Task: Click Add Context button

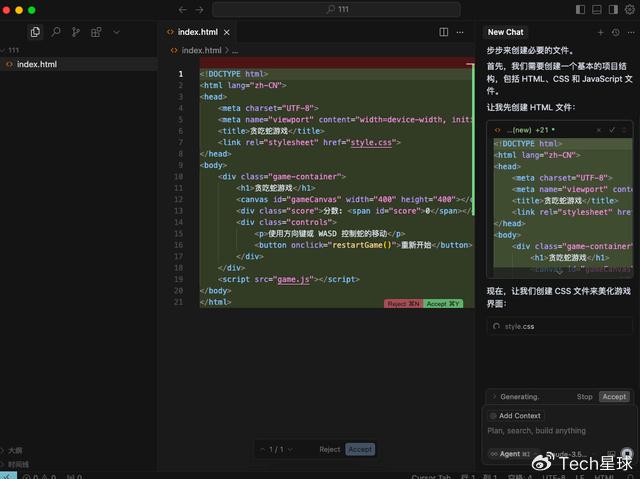Action: tap(516, 416)
